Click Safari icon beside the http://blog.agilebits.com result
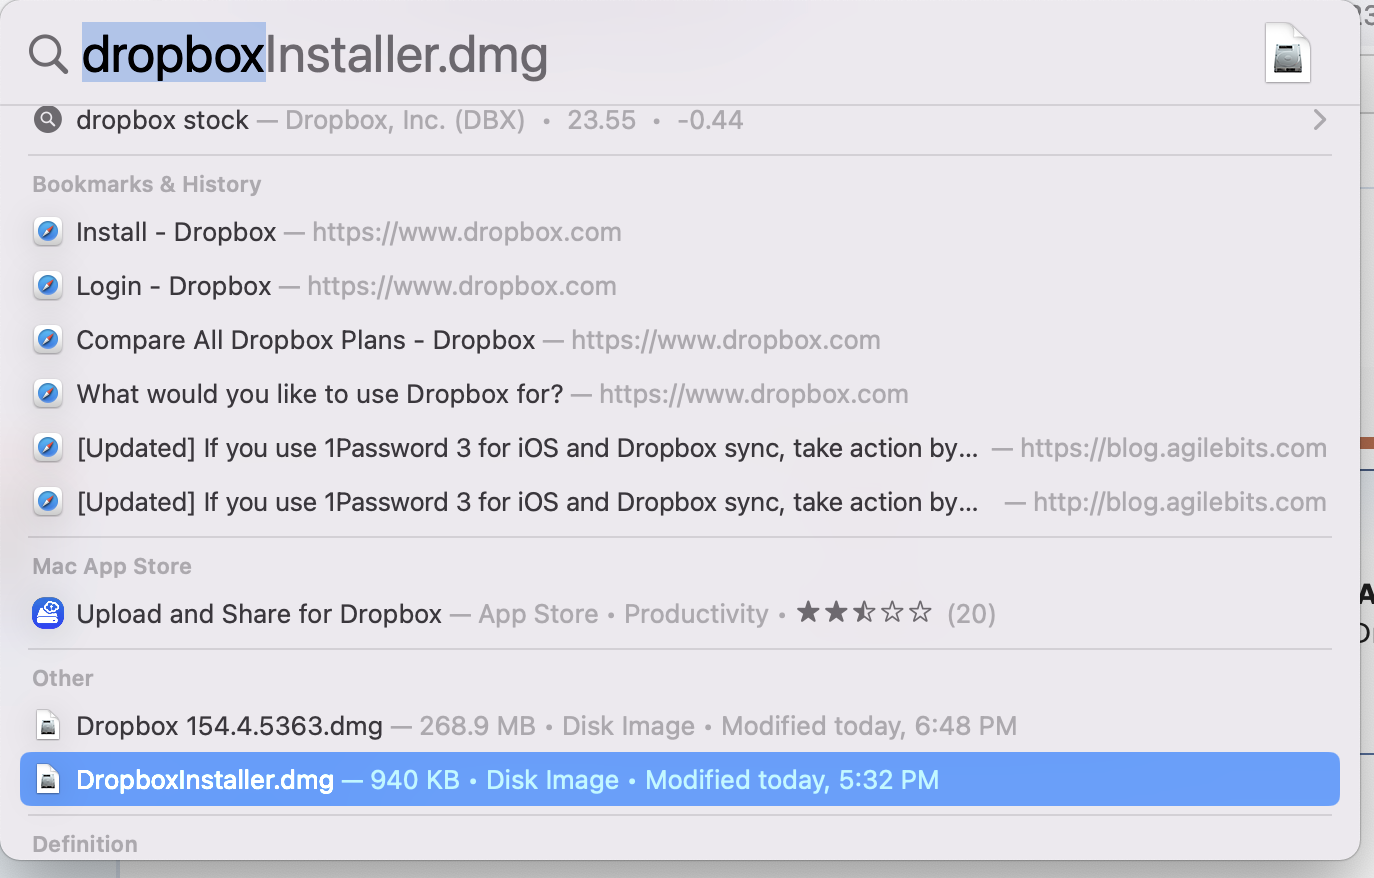 48,502
